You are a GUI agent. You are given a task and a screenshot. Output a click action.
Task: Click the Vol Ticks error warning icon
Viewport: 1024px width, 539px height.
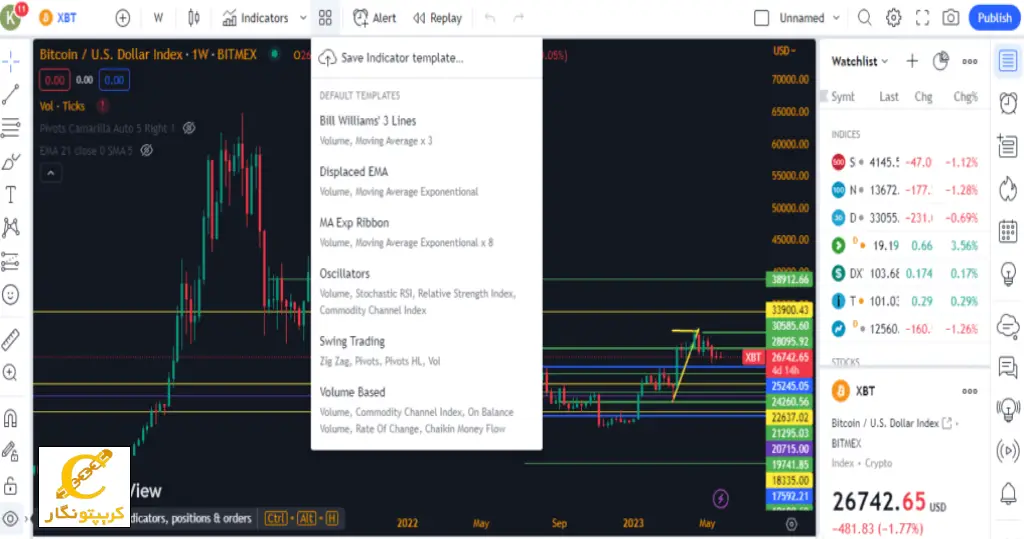(103, 106)
